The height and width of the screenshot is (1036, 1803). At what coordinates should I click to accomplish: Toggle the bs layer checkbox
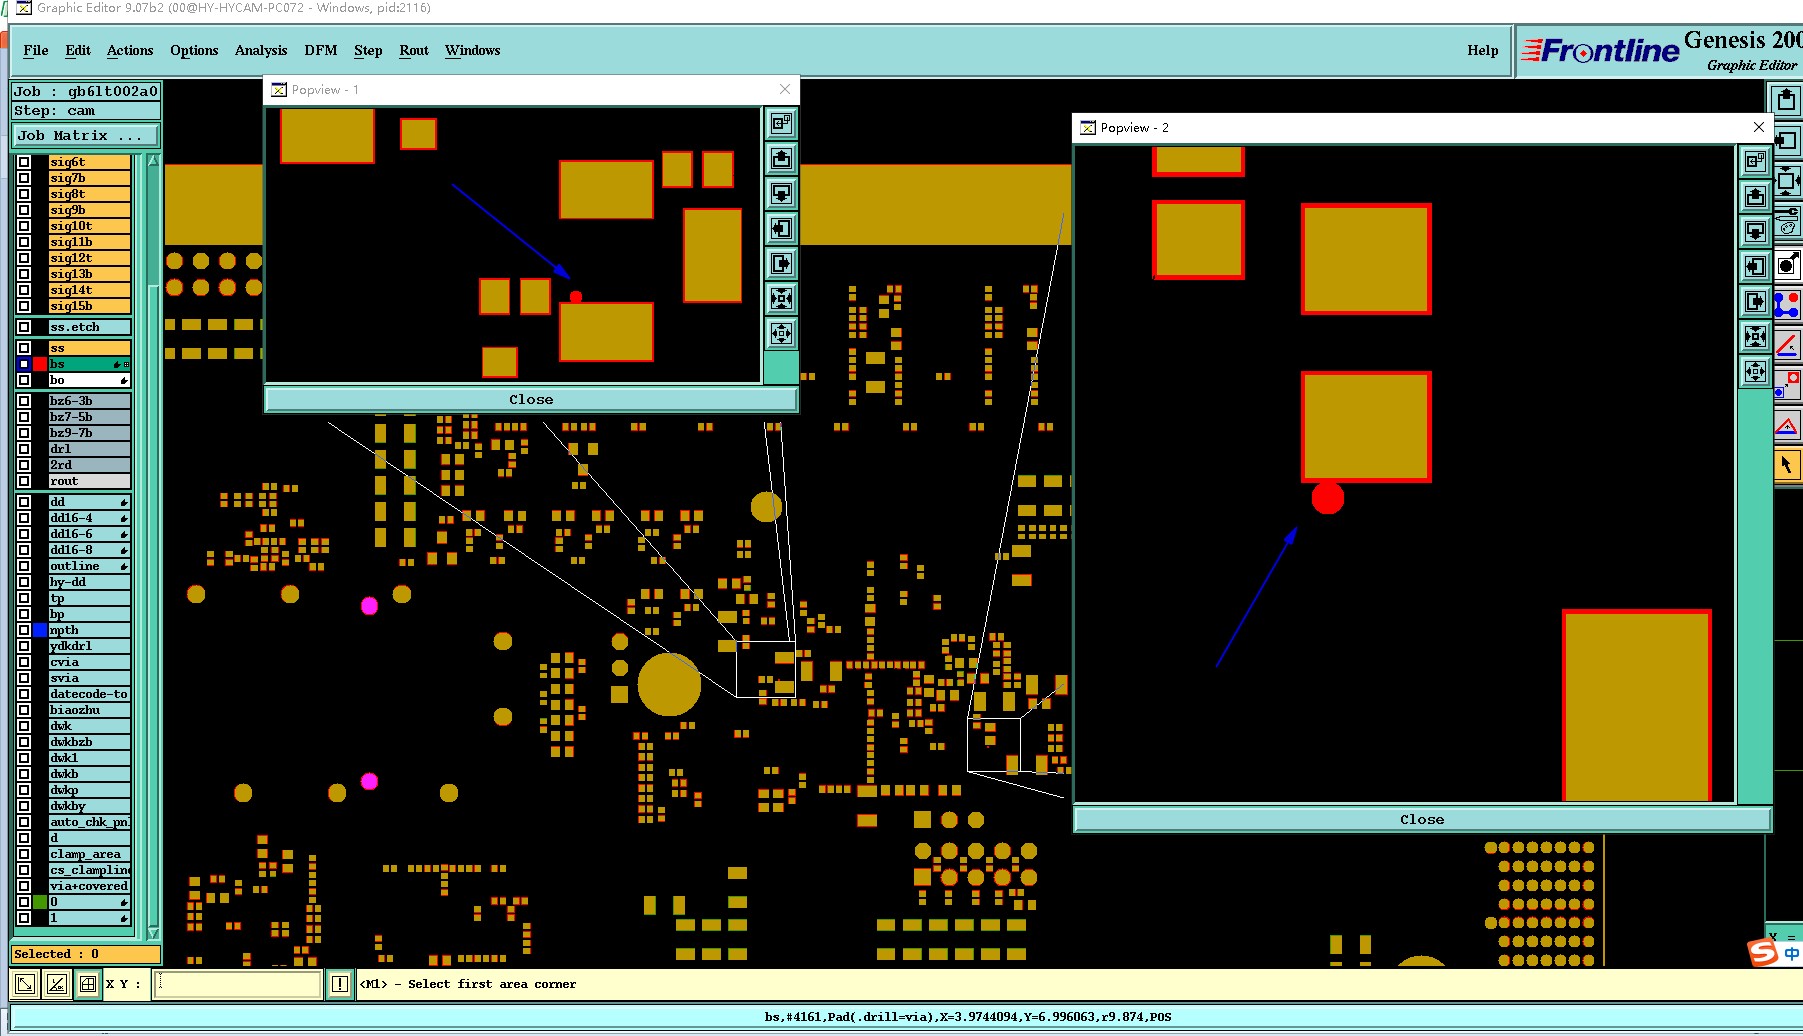tap(24, 364)
